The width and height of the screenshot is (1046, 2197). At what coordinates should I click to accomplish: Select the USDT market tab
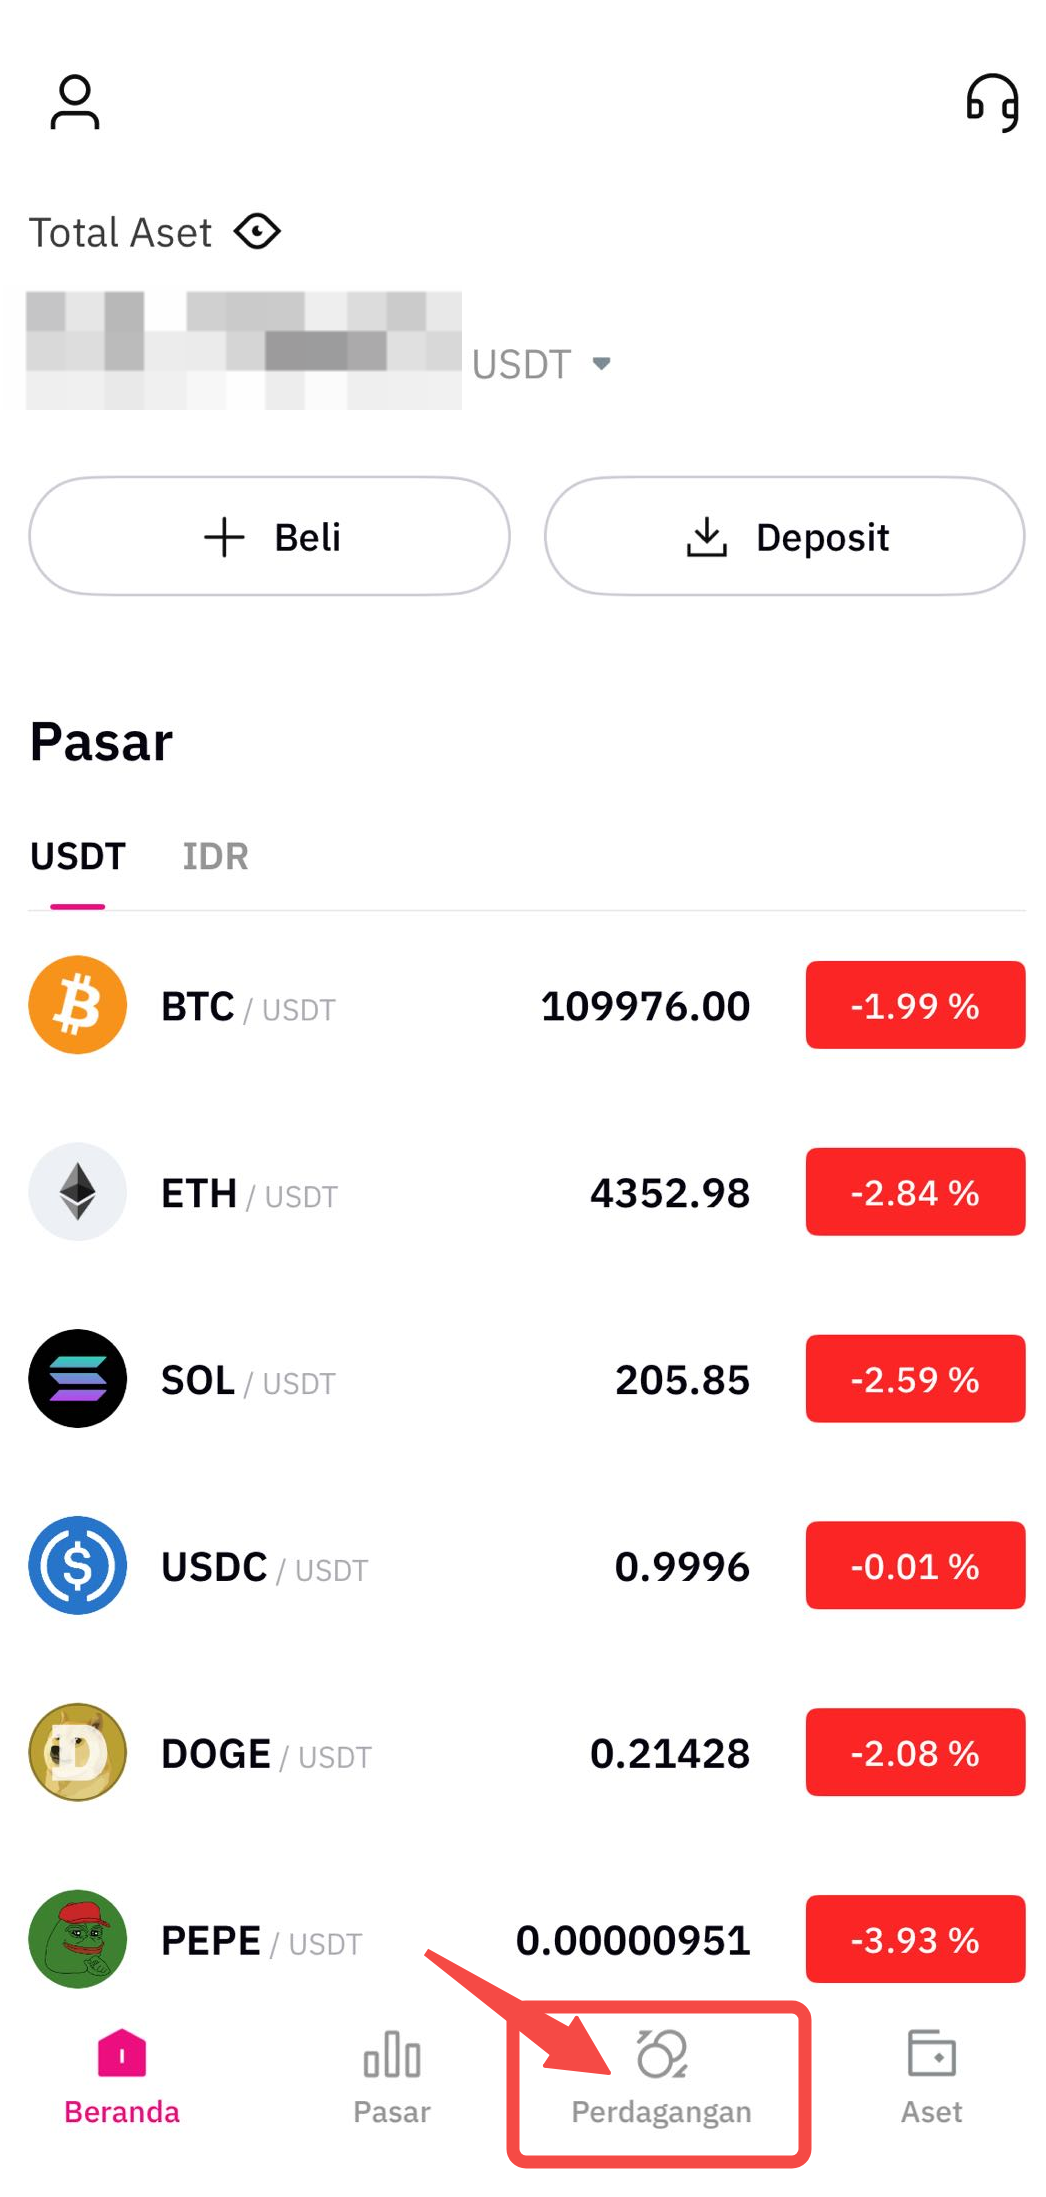[x=78, y=857]
